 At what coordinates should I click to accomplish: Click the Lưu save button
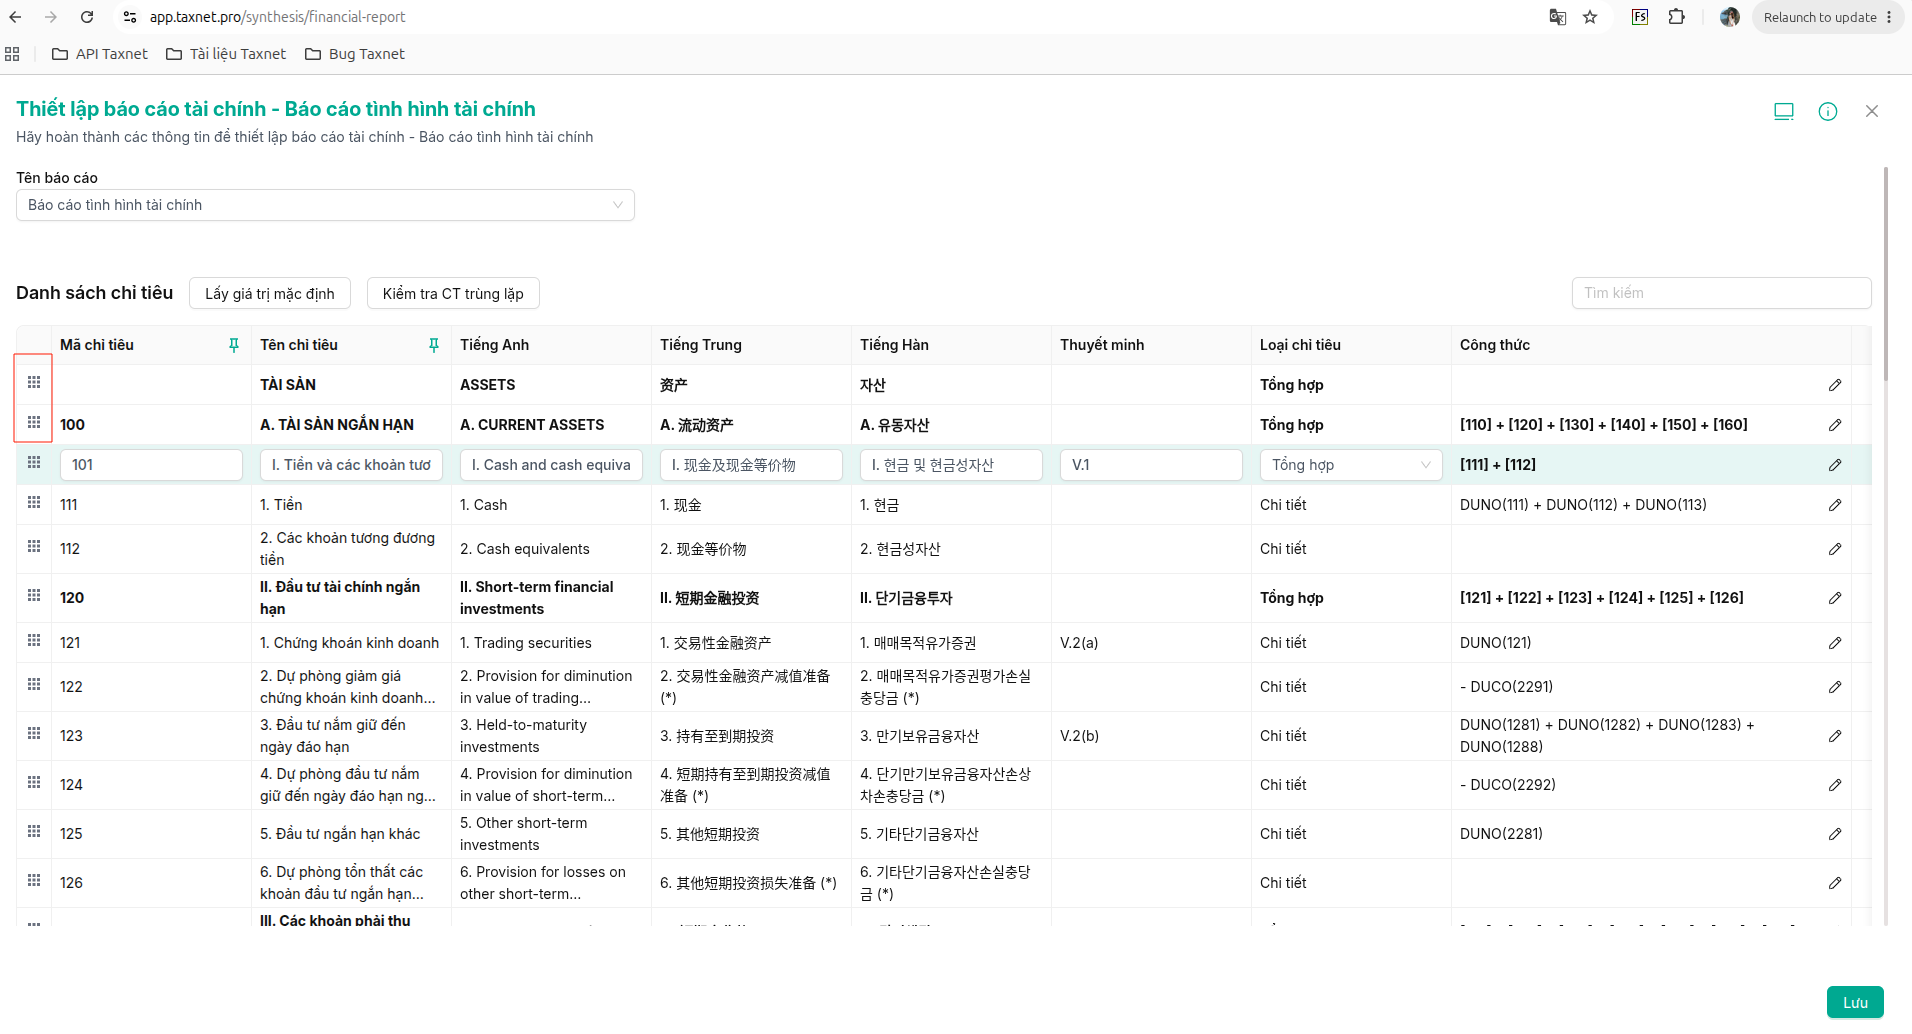click(x=1855, y=1002)
